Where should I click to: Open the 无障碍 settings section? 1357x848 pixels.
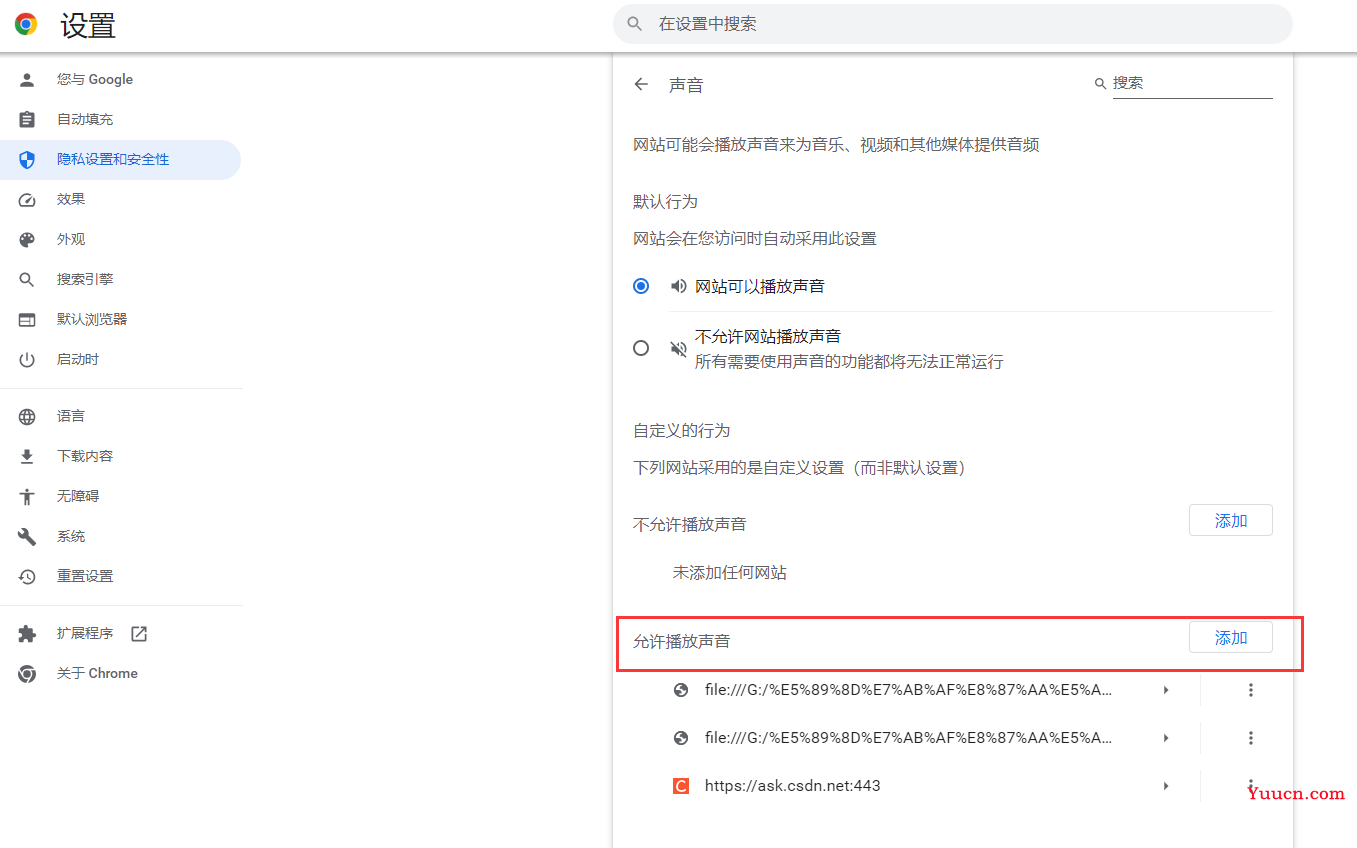pyautogui.click(x=120, y=496)
